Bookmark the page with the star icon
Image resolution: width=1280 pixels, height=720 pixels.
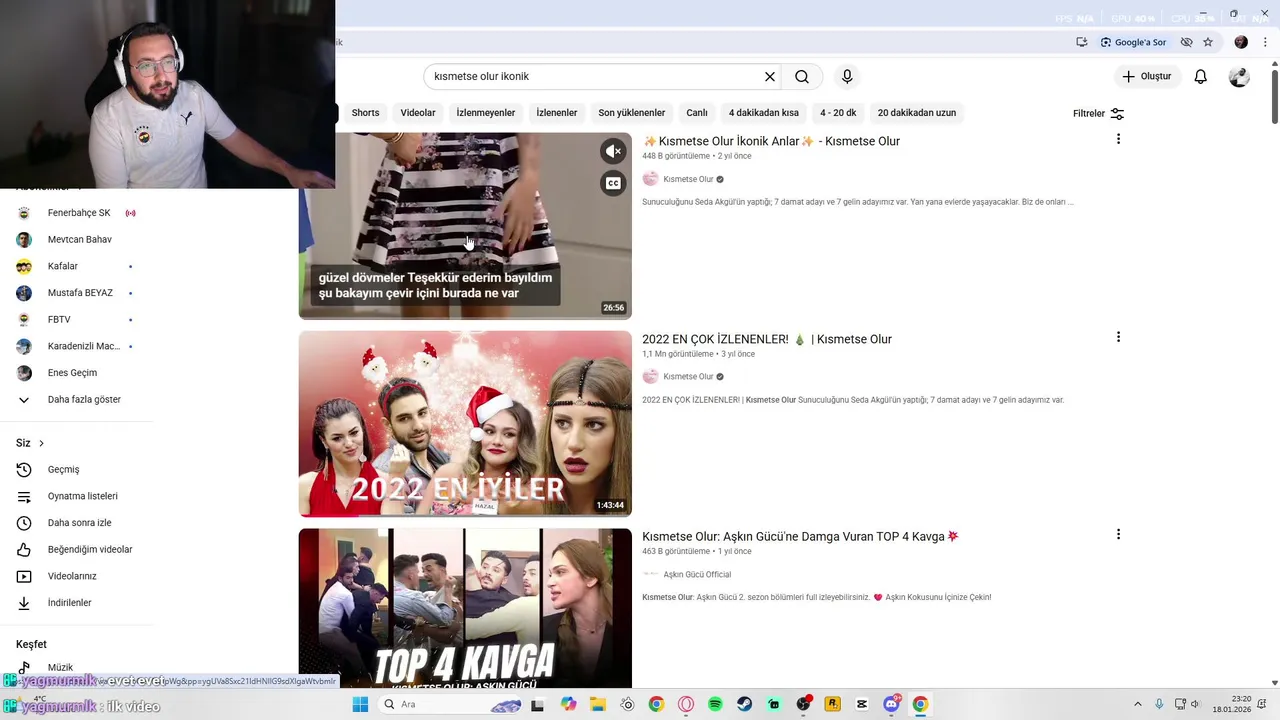[x=1208, y=42]
